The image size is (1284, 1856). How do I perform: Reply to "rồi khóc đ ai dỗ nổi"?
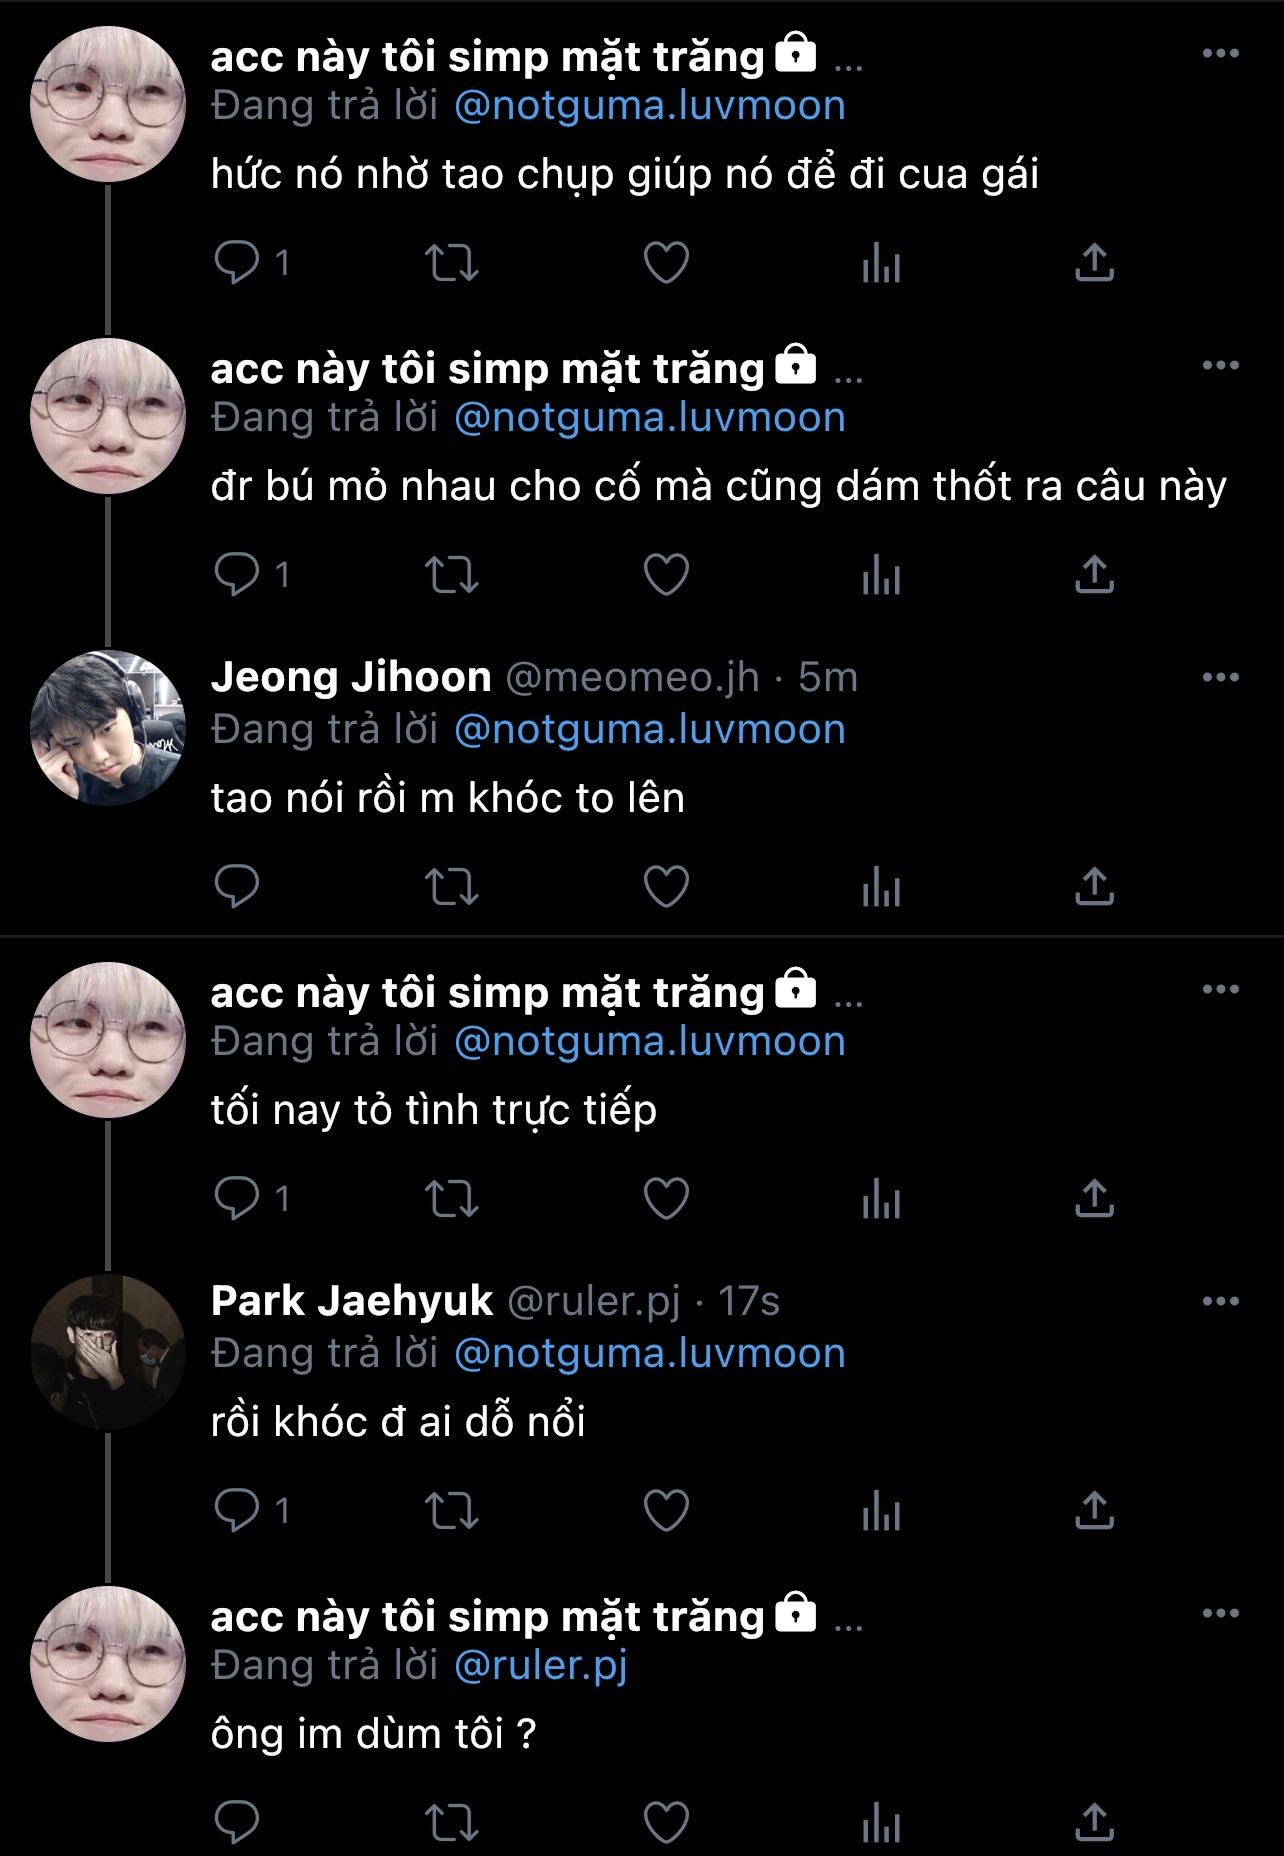(237, 1511)
